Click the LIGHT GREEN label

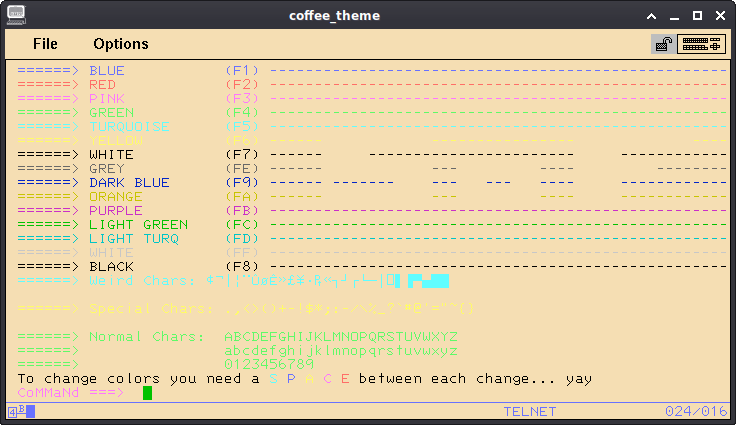[138, 224]
